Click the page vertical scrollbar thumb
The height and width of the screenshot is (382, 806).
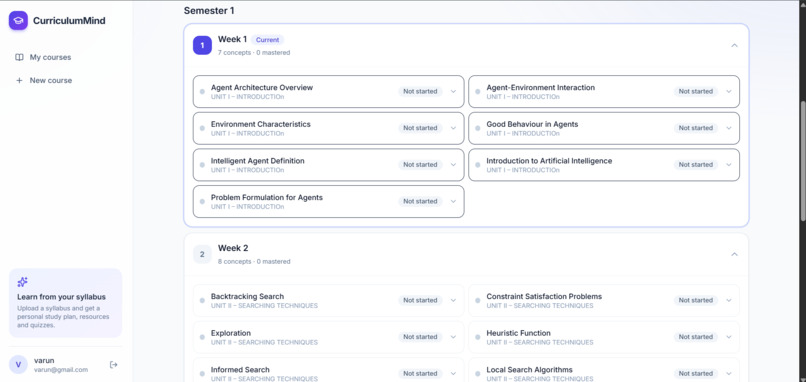point(802,162)
